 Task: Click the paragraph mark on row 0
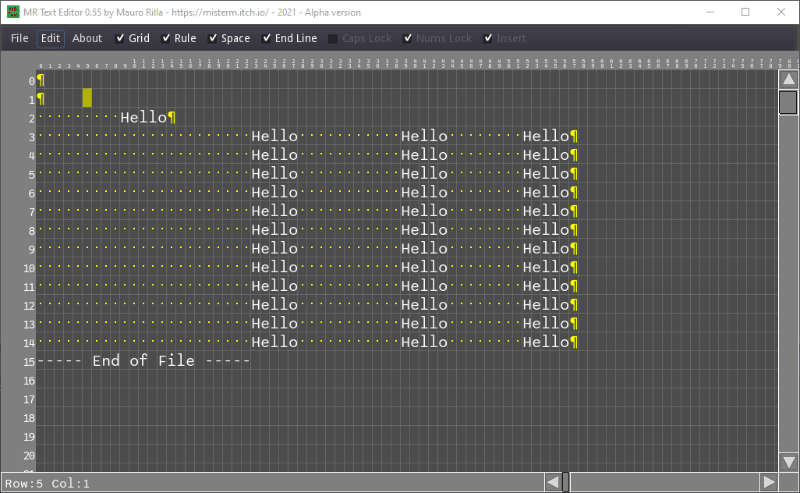(41, 80)
